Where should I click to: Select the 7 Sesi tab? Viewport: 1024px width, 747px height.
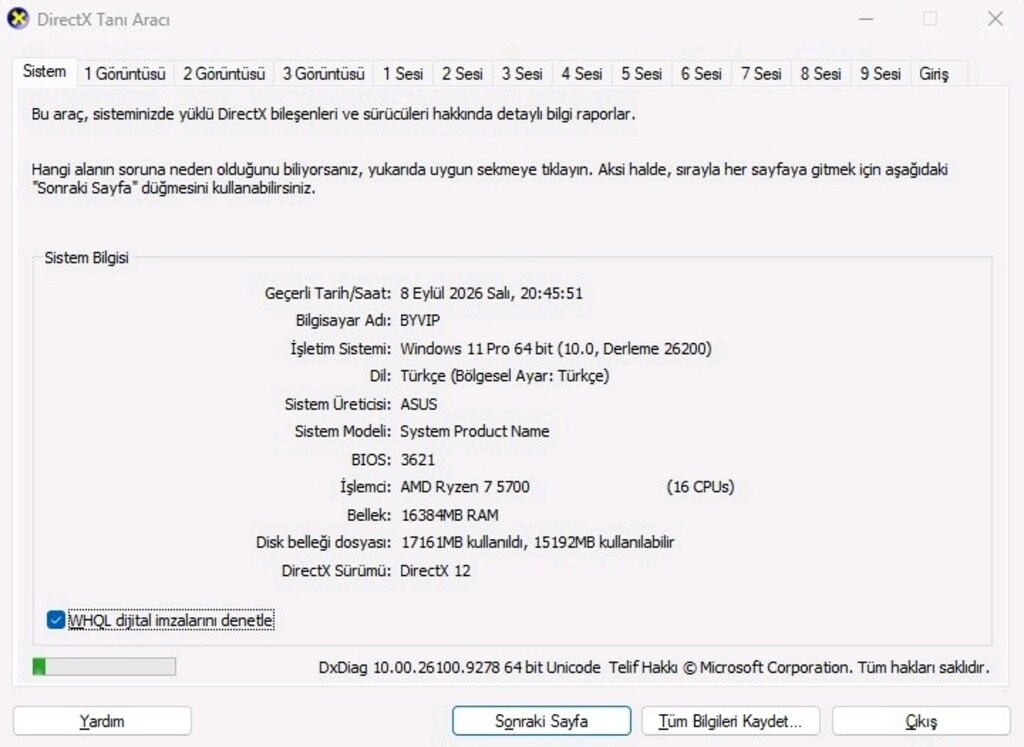pyautogui.click(x=761, y=74)
